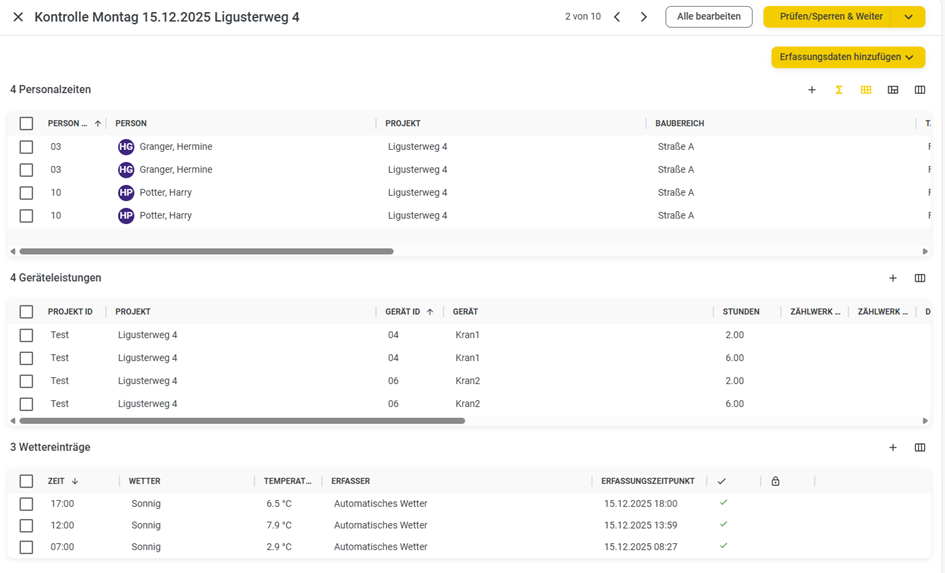
Task: Click the WETTER column header
Action: [145, 481]
